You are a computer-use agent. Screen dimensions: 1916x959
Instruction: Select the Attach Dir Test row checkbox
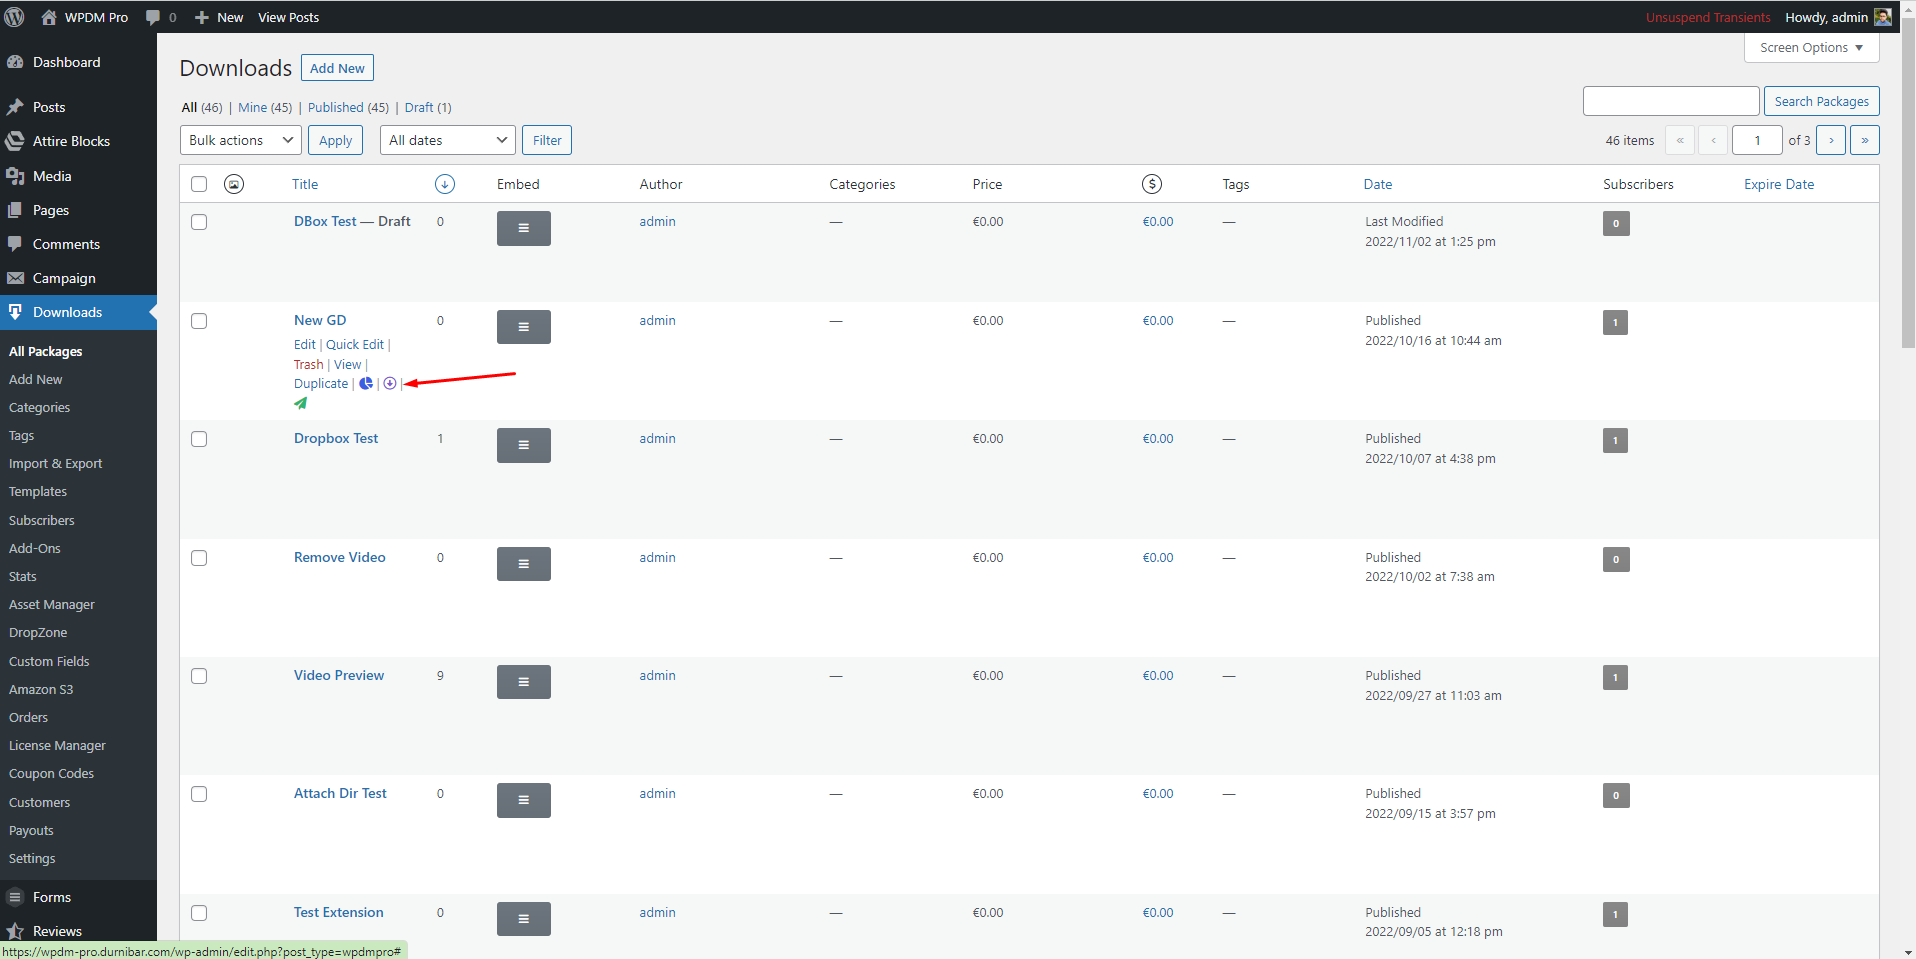pyautogui.click(x=199, y=794)
